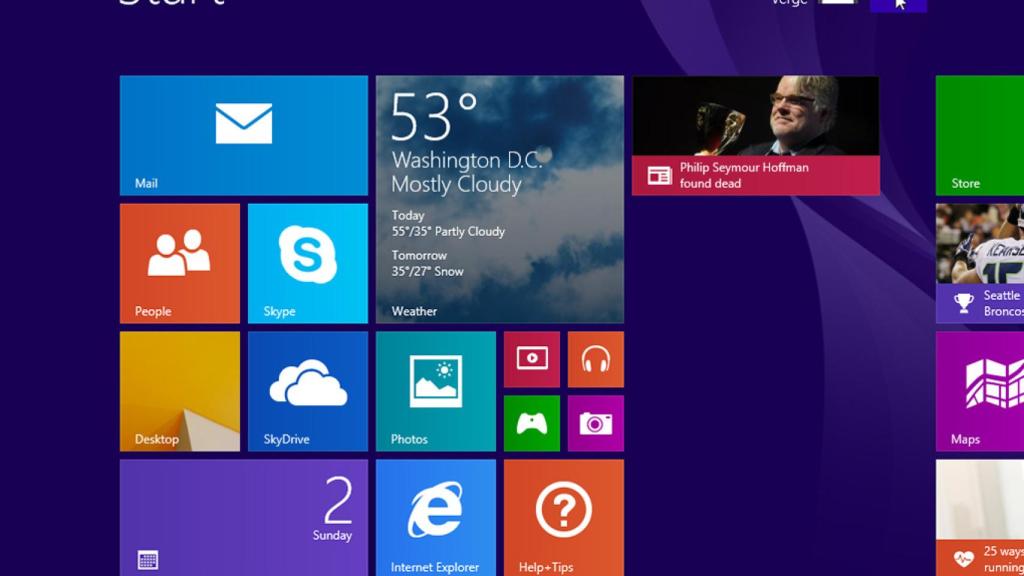
Task: Launch Skype from the Start screen
Action: coord(307,262)
